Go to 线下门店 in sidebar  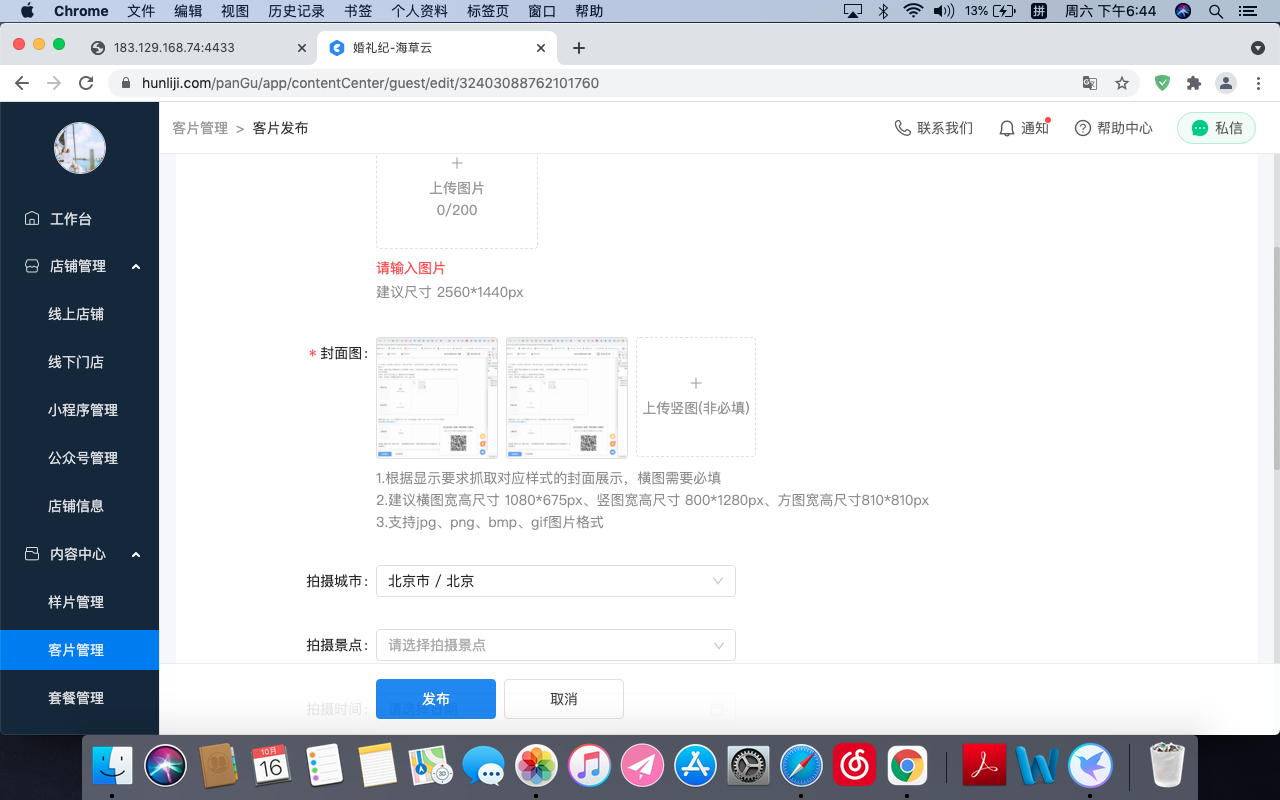coord(76,362)
